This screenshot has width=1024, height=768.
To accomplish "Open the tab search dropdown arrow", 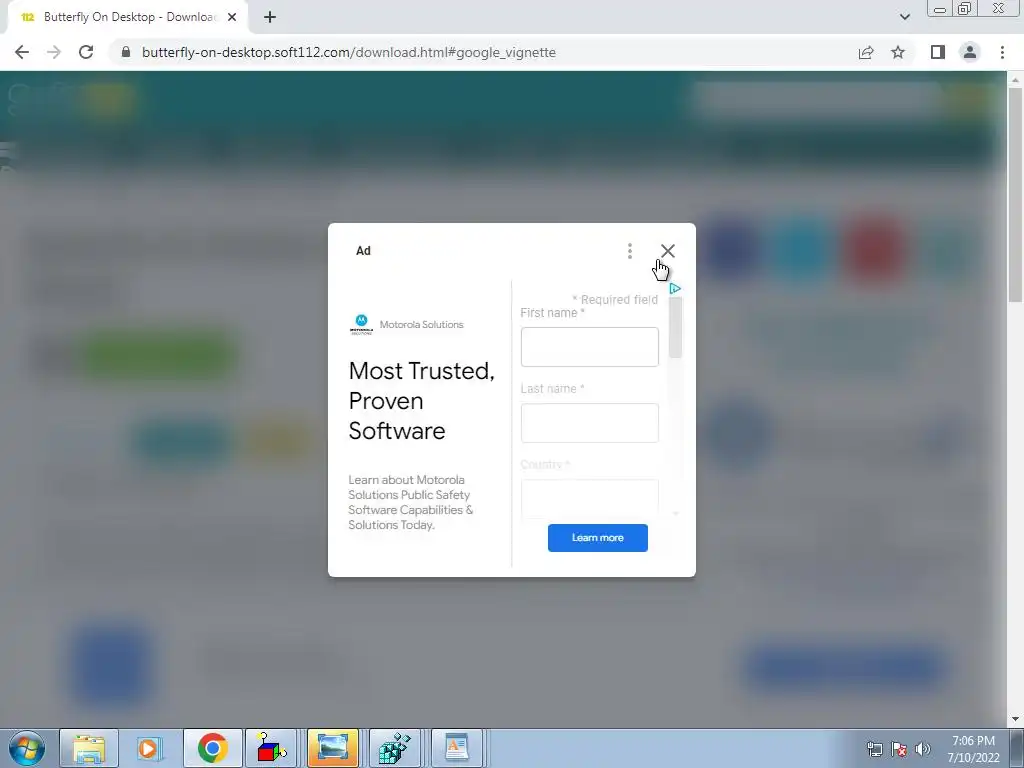I will (x=904, y=17).
